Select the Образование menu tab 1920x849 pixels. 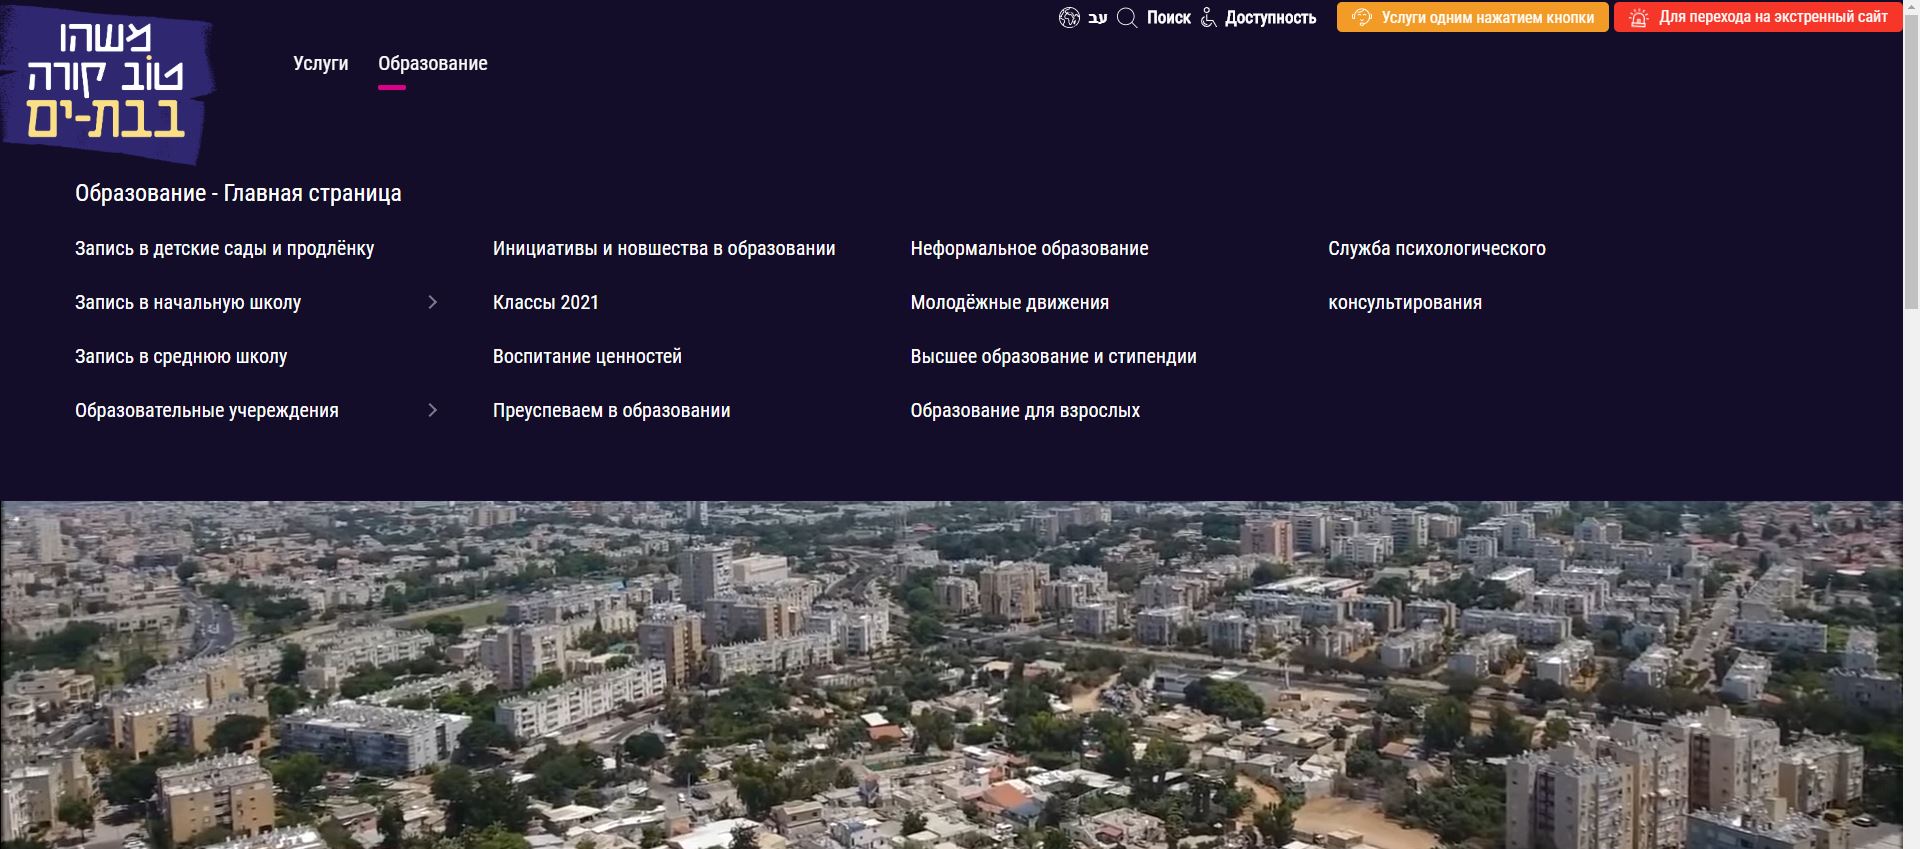point(432,64)
